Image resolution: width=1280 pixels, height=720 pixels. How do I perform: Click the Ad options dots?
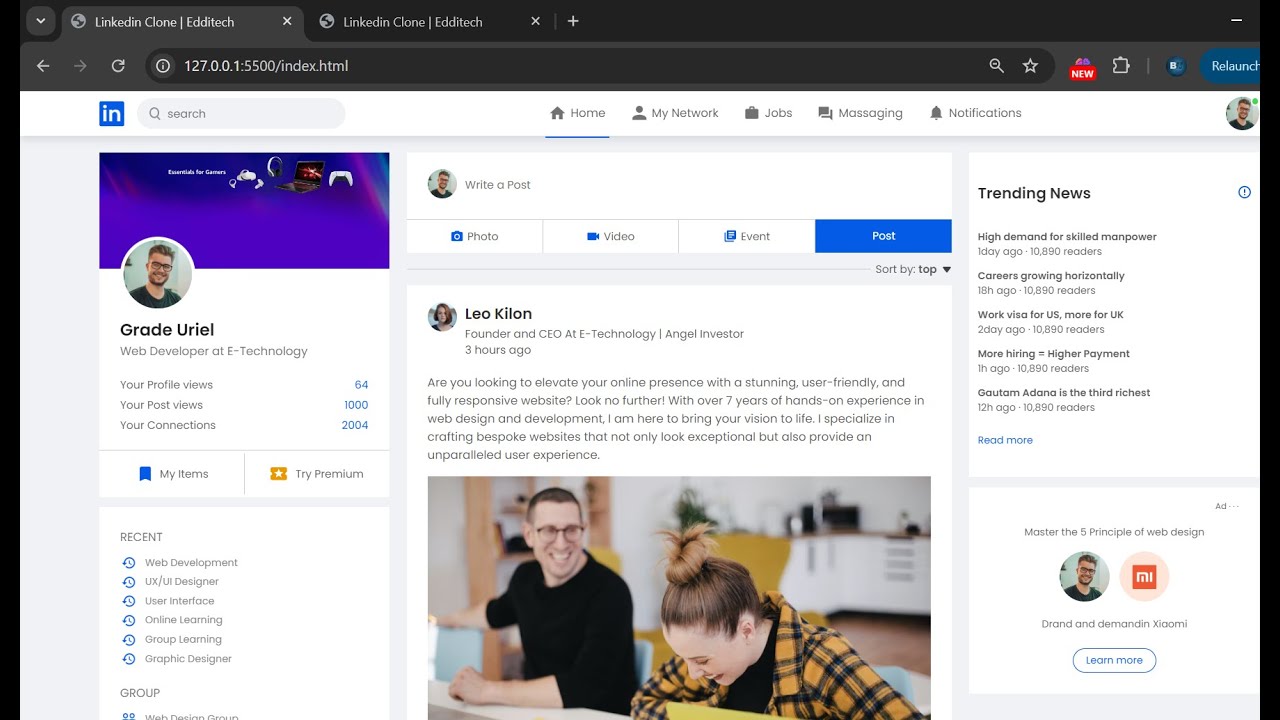pos(1234,507)
